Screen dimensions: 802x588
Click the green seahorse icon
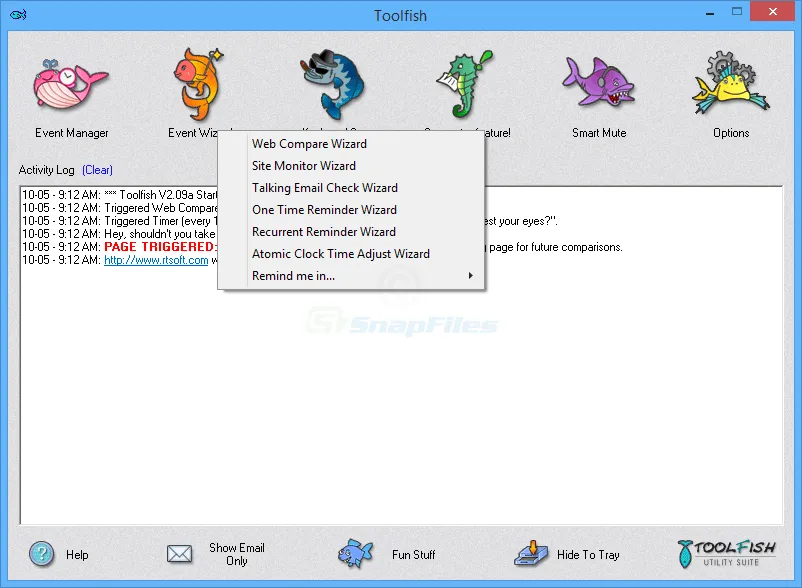(464, 84)
